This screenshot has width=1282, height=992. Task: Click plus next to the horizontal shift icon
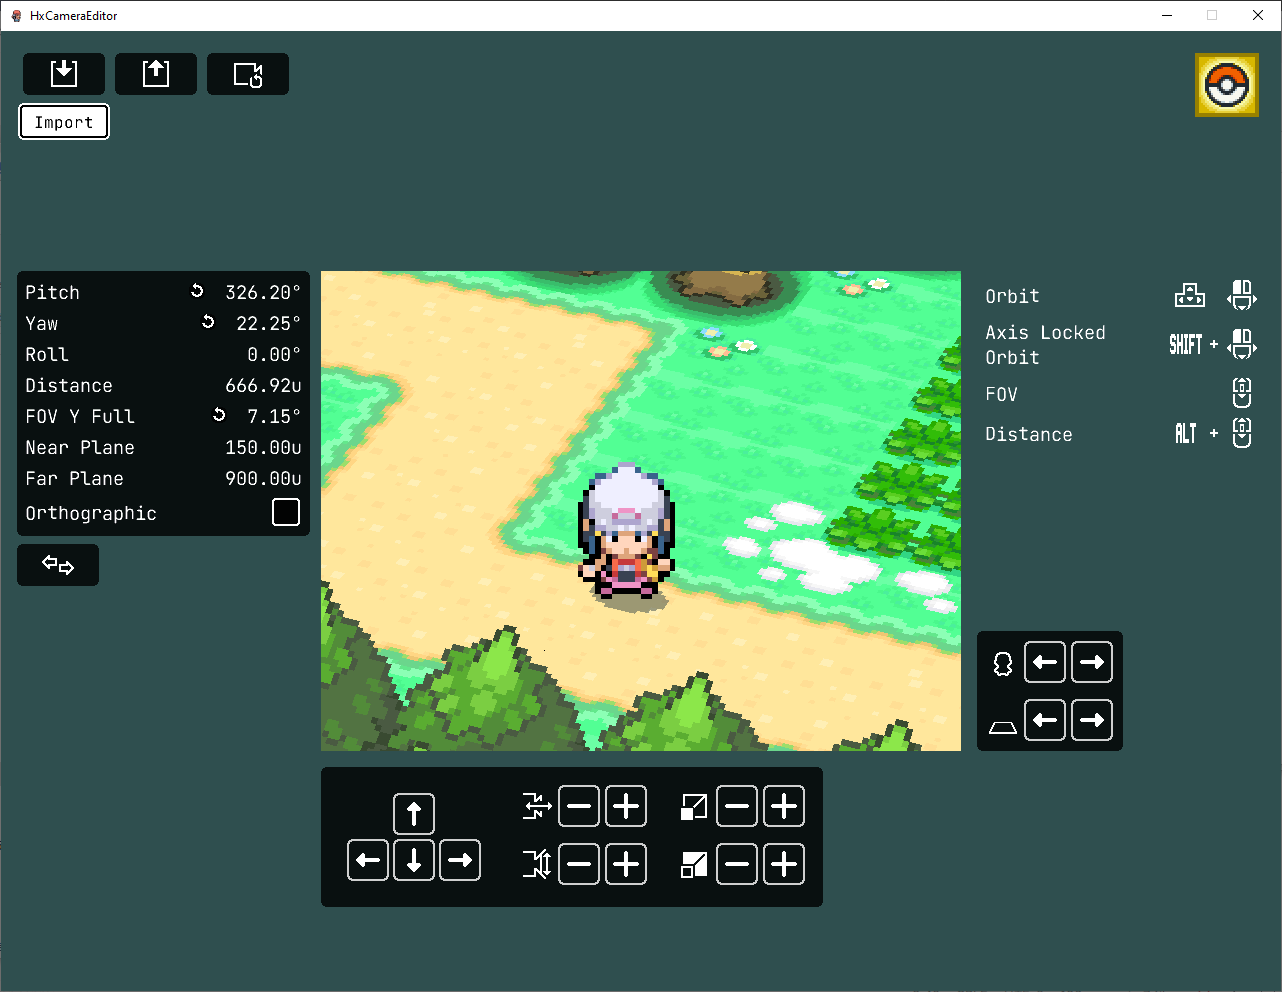(626, 806)
